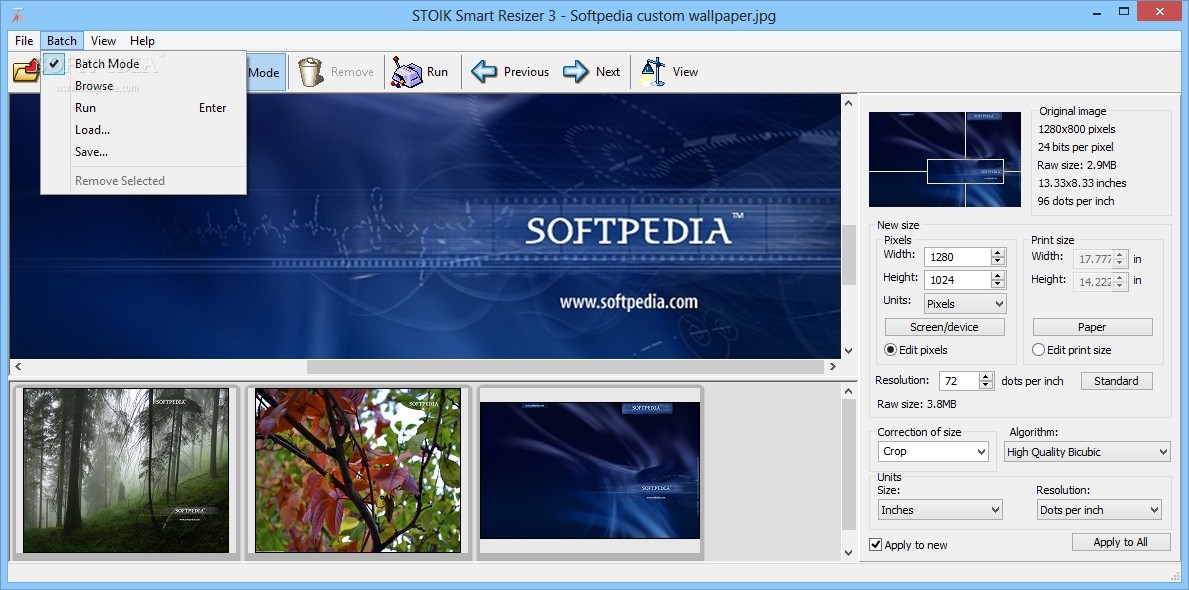Increase the Resolution spinner value
1189x590 pixels.
pos(986,376)
